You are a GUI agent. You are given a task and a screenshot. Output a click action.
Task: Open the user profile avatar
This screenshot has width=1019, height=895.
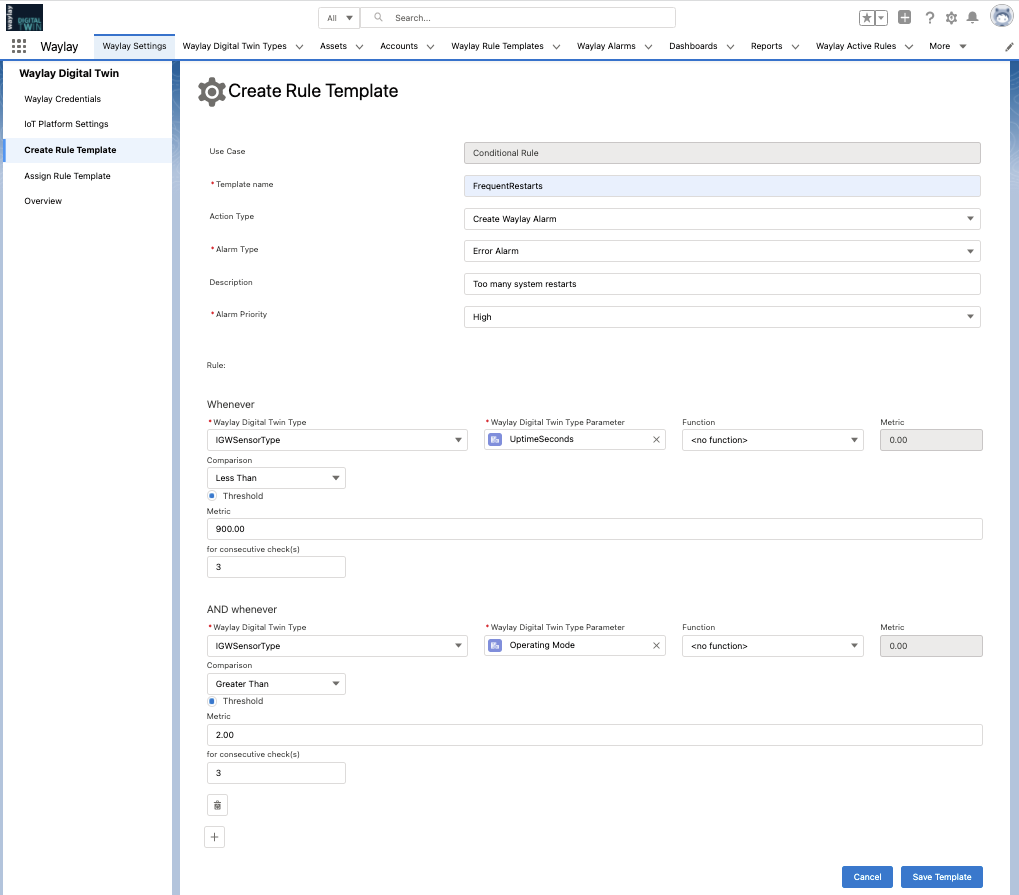click(x=1001, y=16)
